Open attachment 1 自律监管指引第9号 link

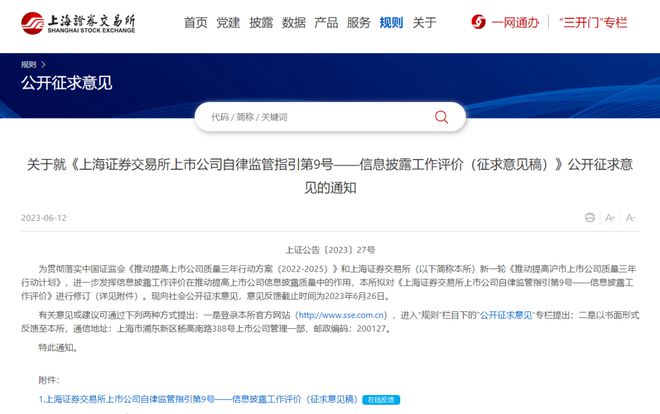coord(198,399)
